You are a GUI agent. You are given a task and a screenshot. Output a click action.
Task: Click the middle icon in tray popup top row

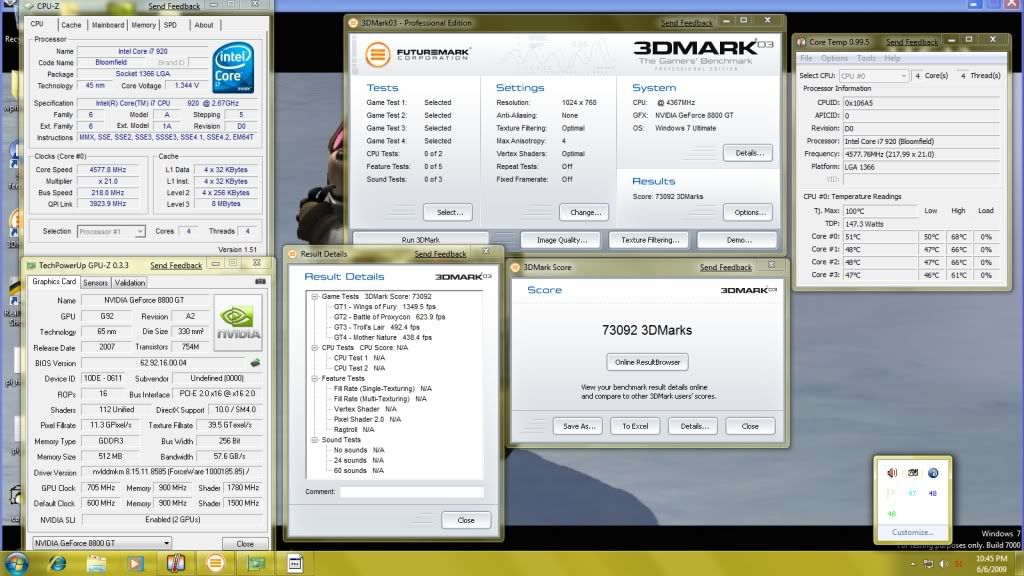tap(912, 472)
